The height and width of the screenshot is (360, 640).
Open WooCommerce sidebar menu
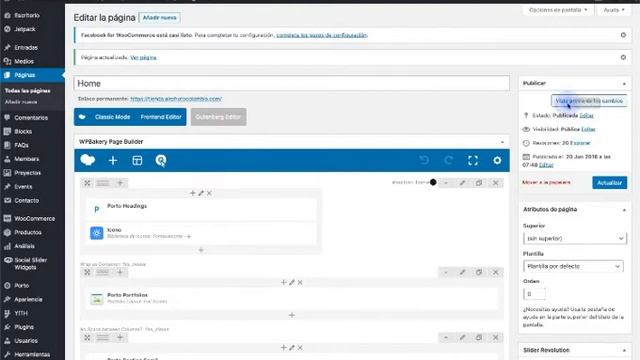[34, 219]
